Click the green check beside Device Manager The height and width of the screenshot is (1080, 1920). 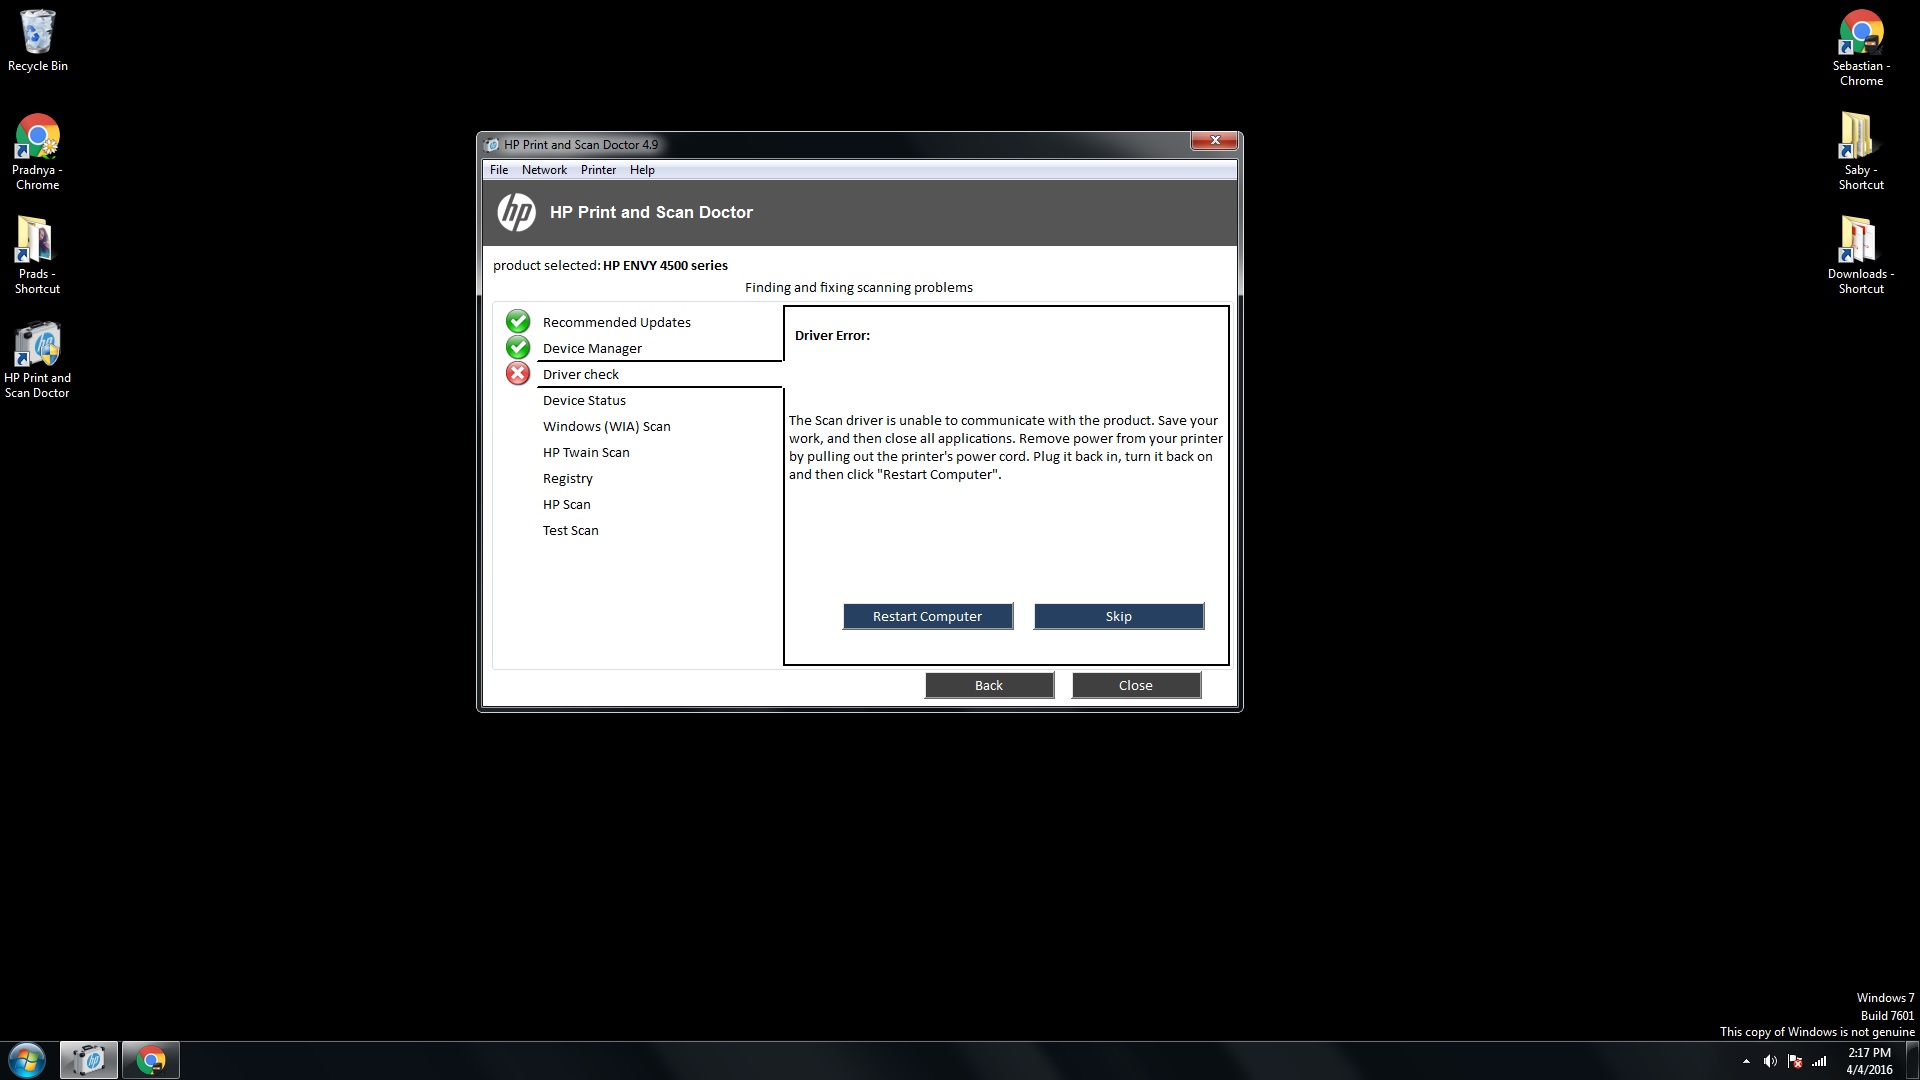click(x=518, y=347)
